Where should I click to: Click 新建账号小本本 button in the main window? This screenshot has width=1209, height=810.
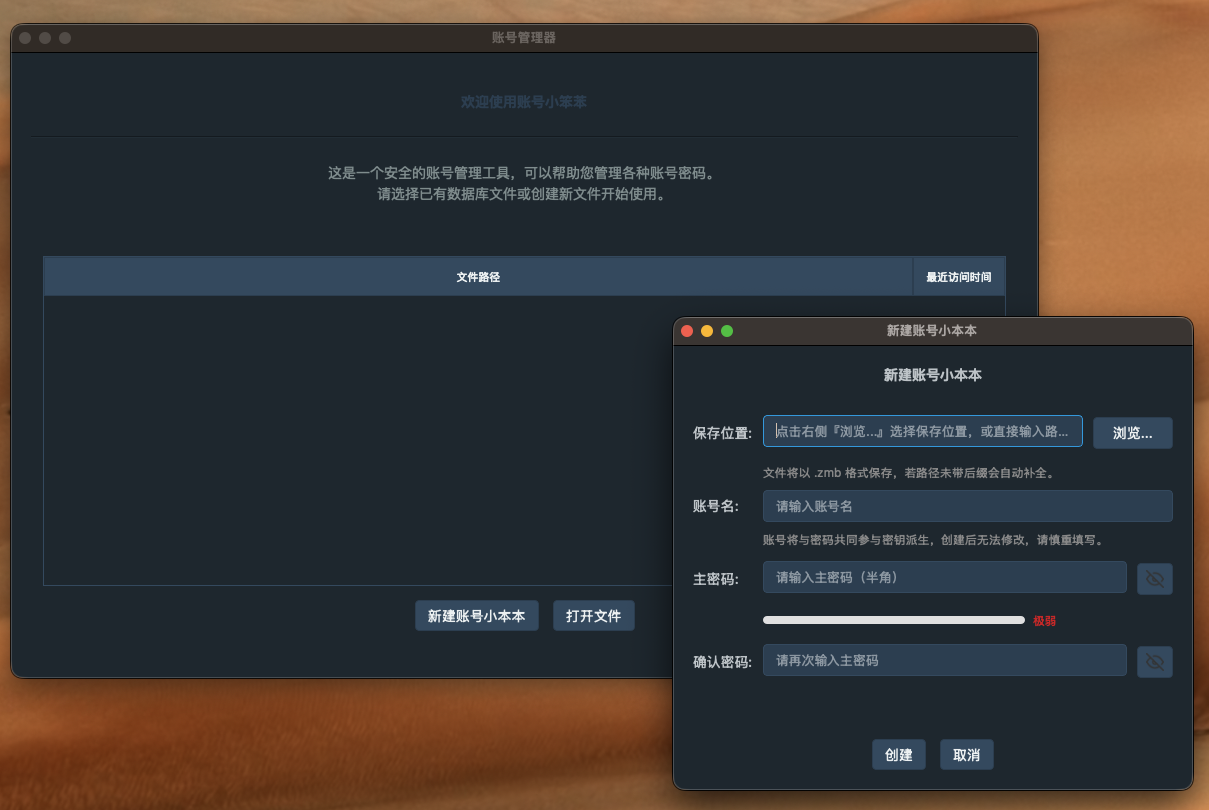coord(476,616)
